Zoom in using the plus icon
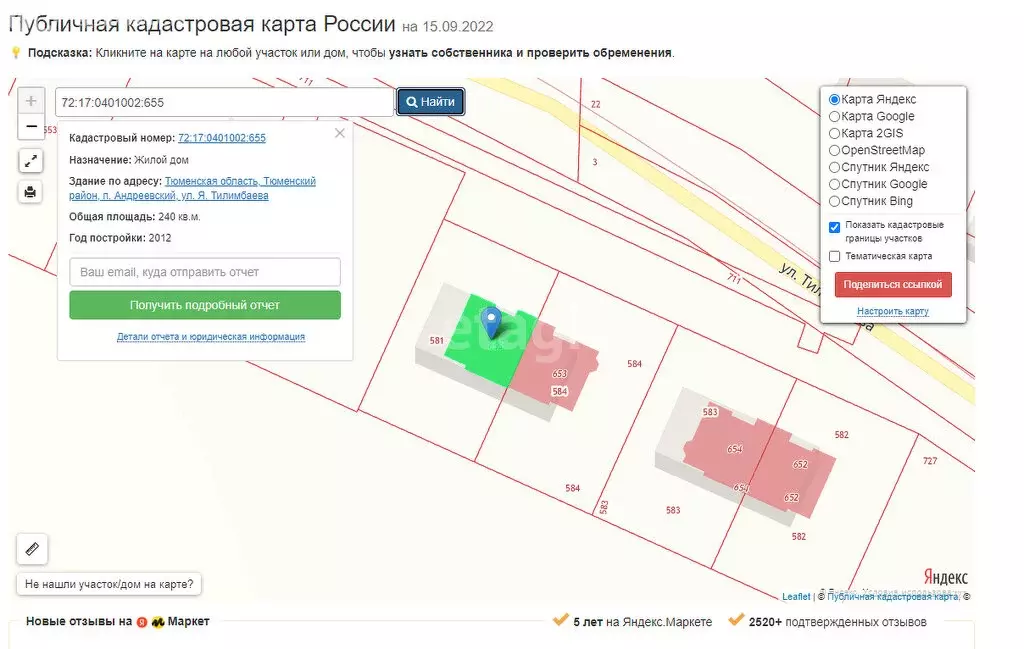The height and width of the screenshot is (649, 1024). pyautogui.click(x=30, y=100)
